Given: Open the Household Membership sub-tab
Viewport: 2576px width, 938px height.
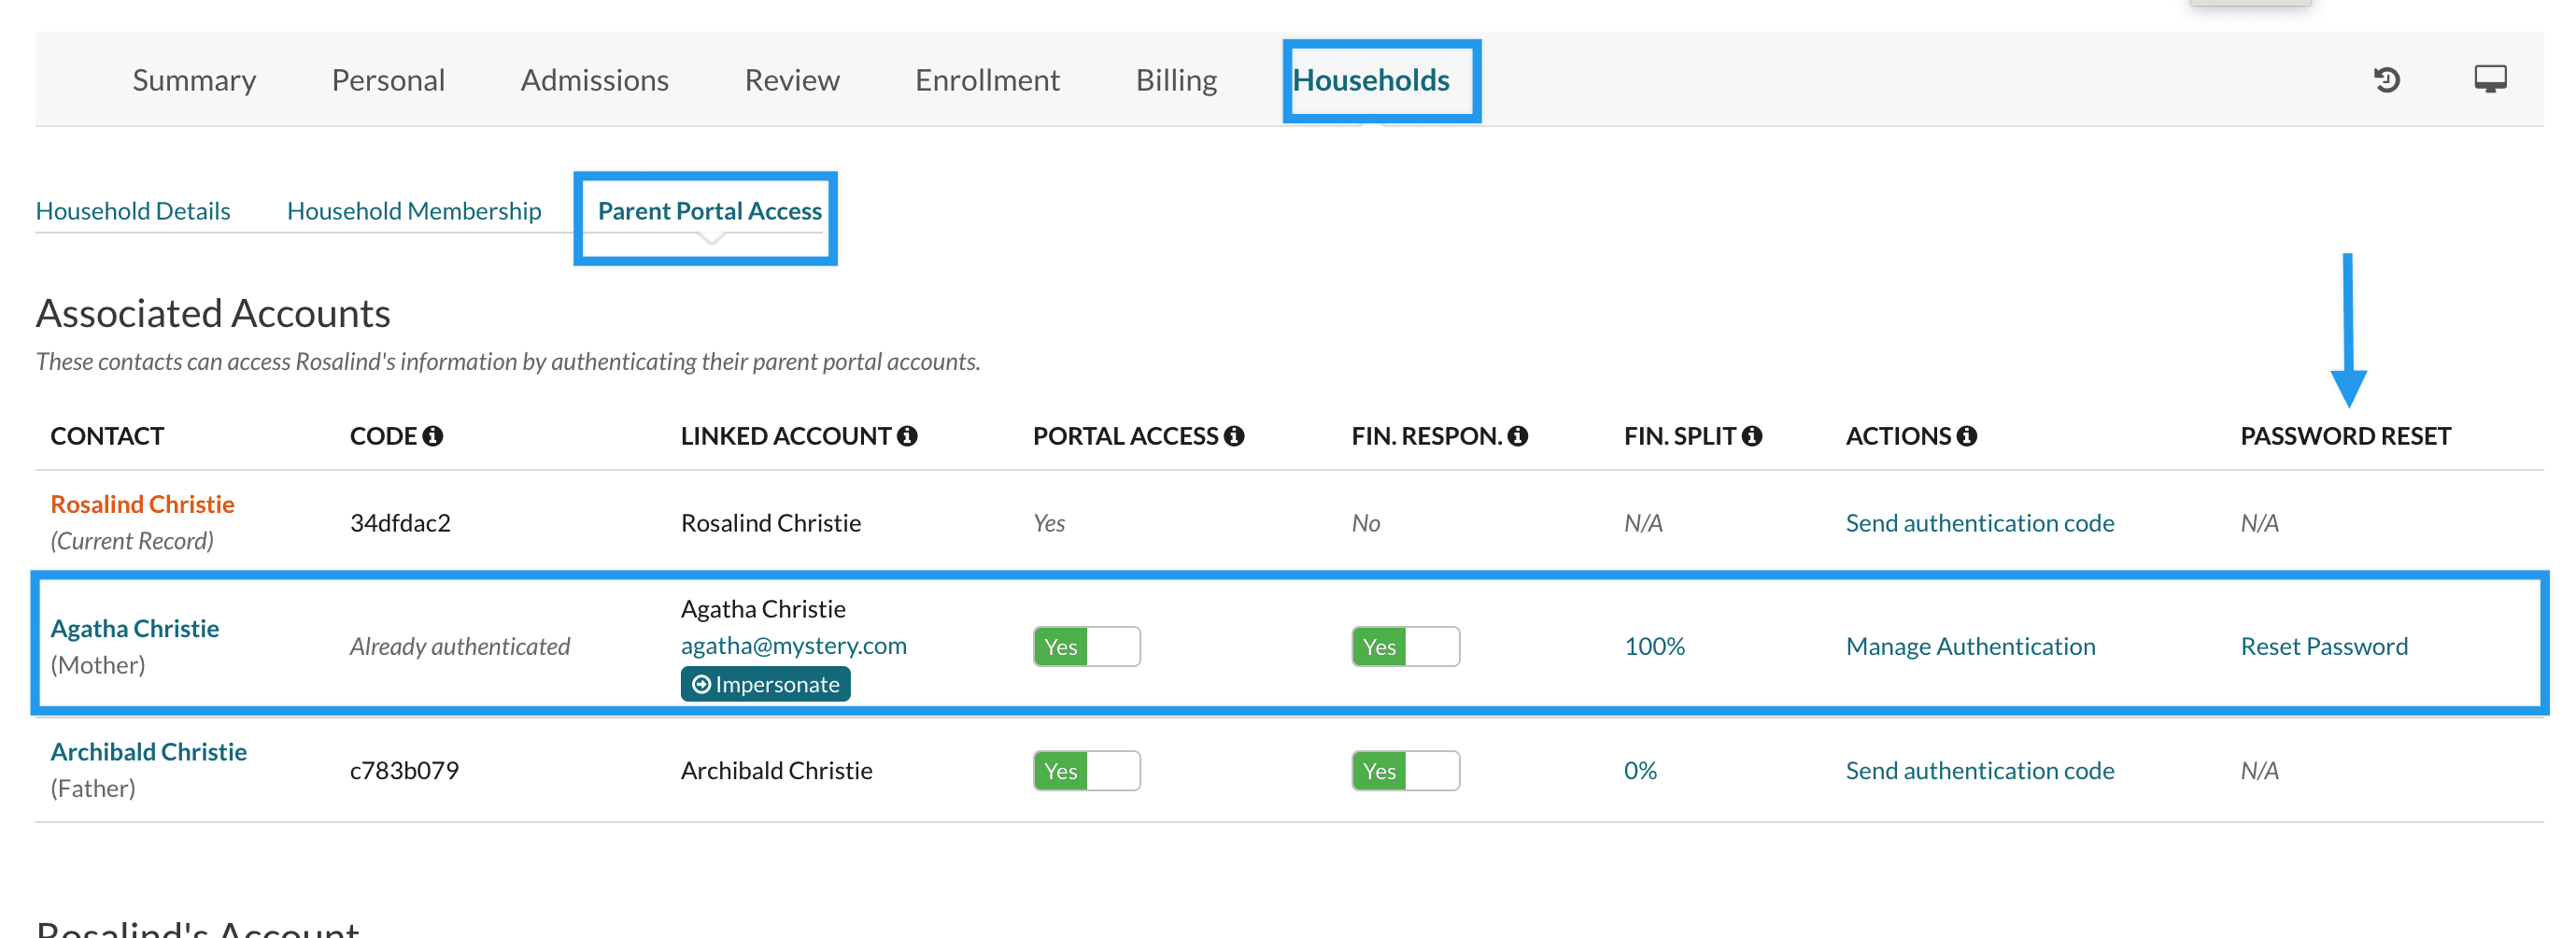Looking at the screenshot, I should 414,211.
